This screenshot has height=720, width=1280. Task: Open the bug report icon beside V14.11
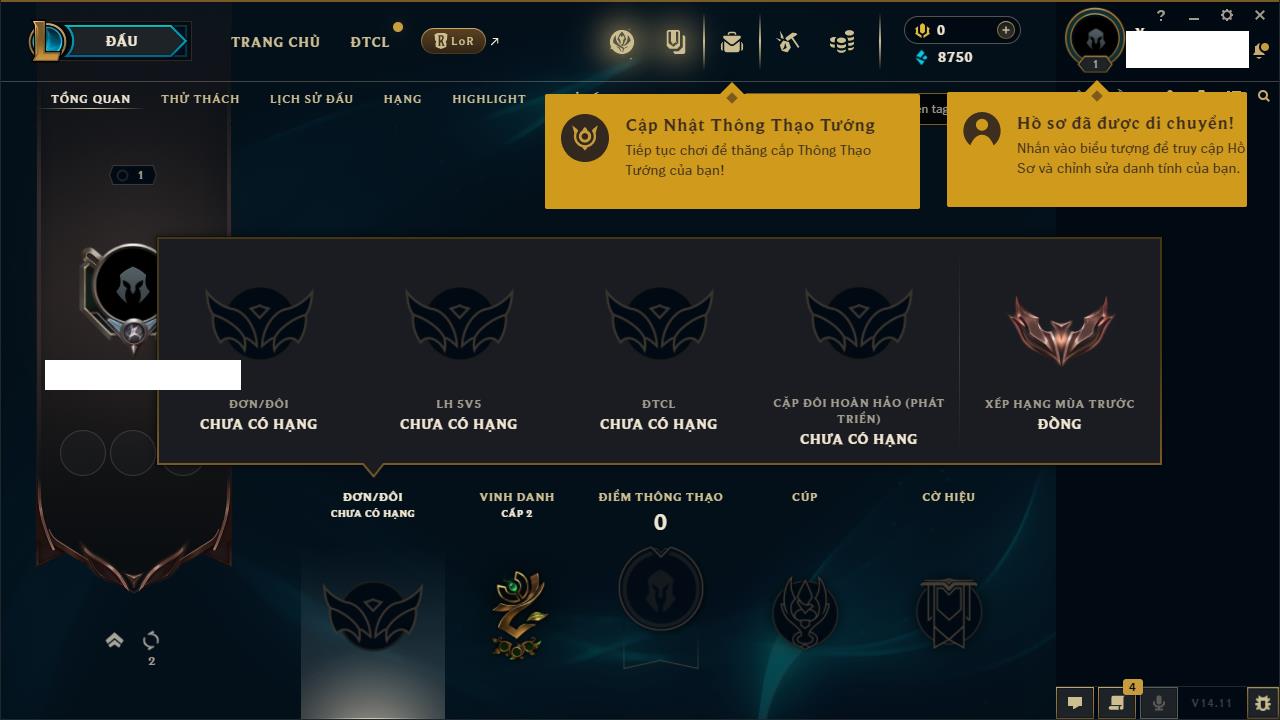point(1263,703)
